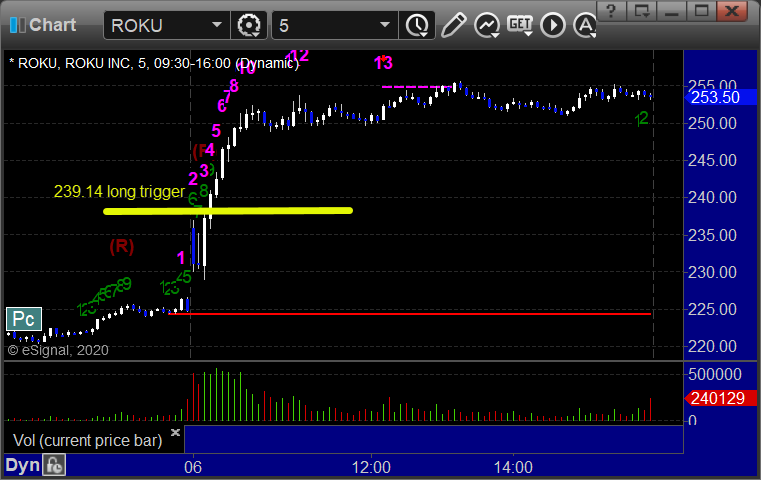Open the help question mark button
761x480 pixels.
pos(611,10)
